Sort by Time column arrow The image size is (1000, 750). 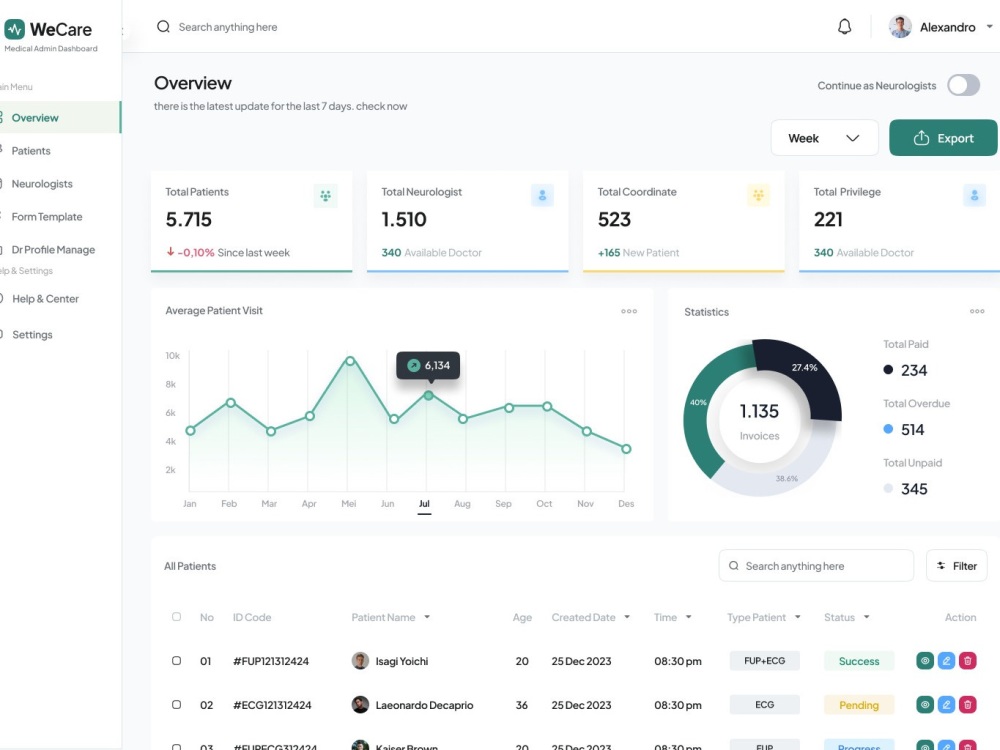(688, 617)
